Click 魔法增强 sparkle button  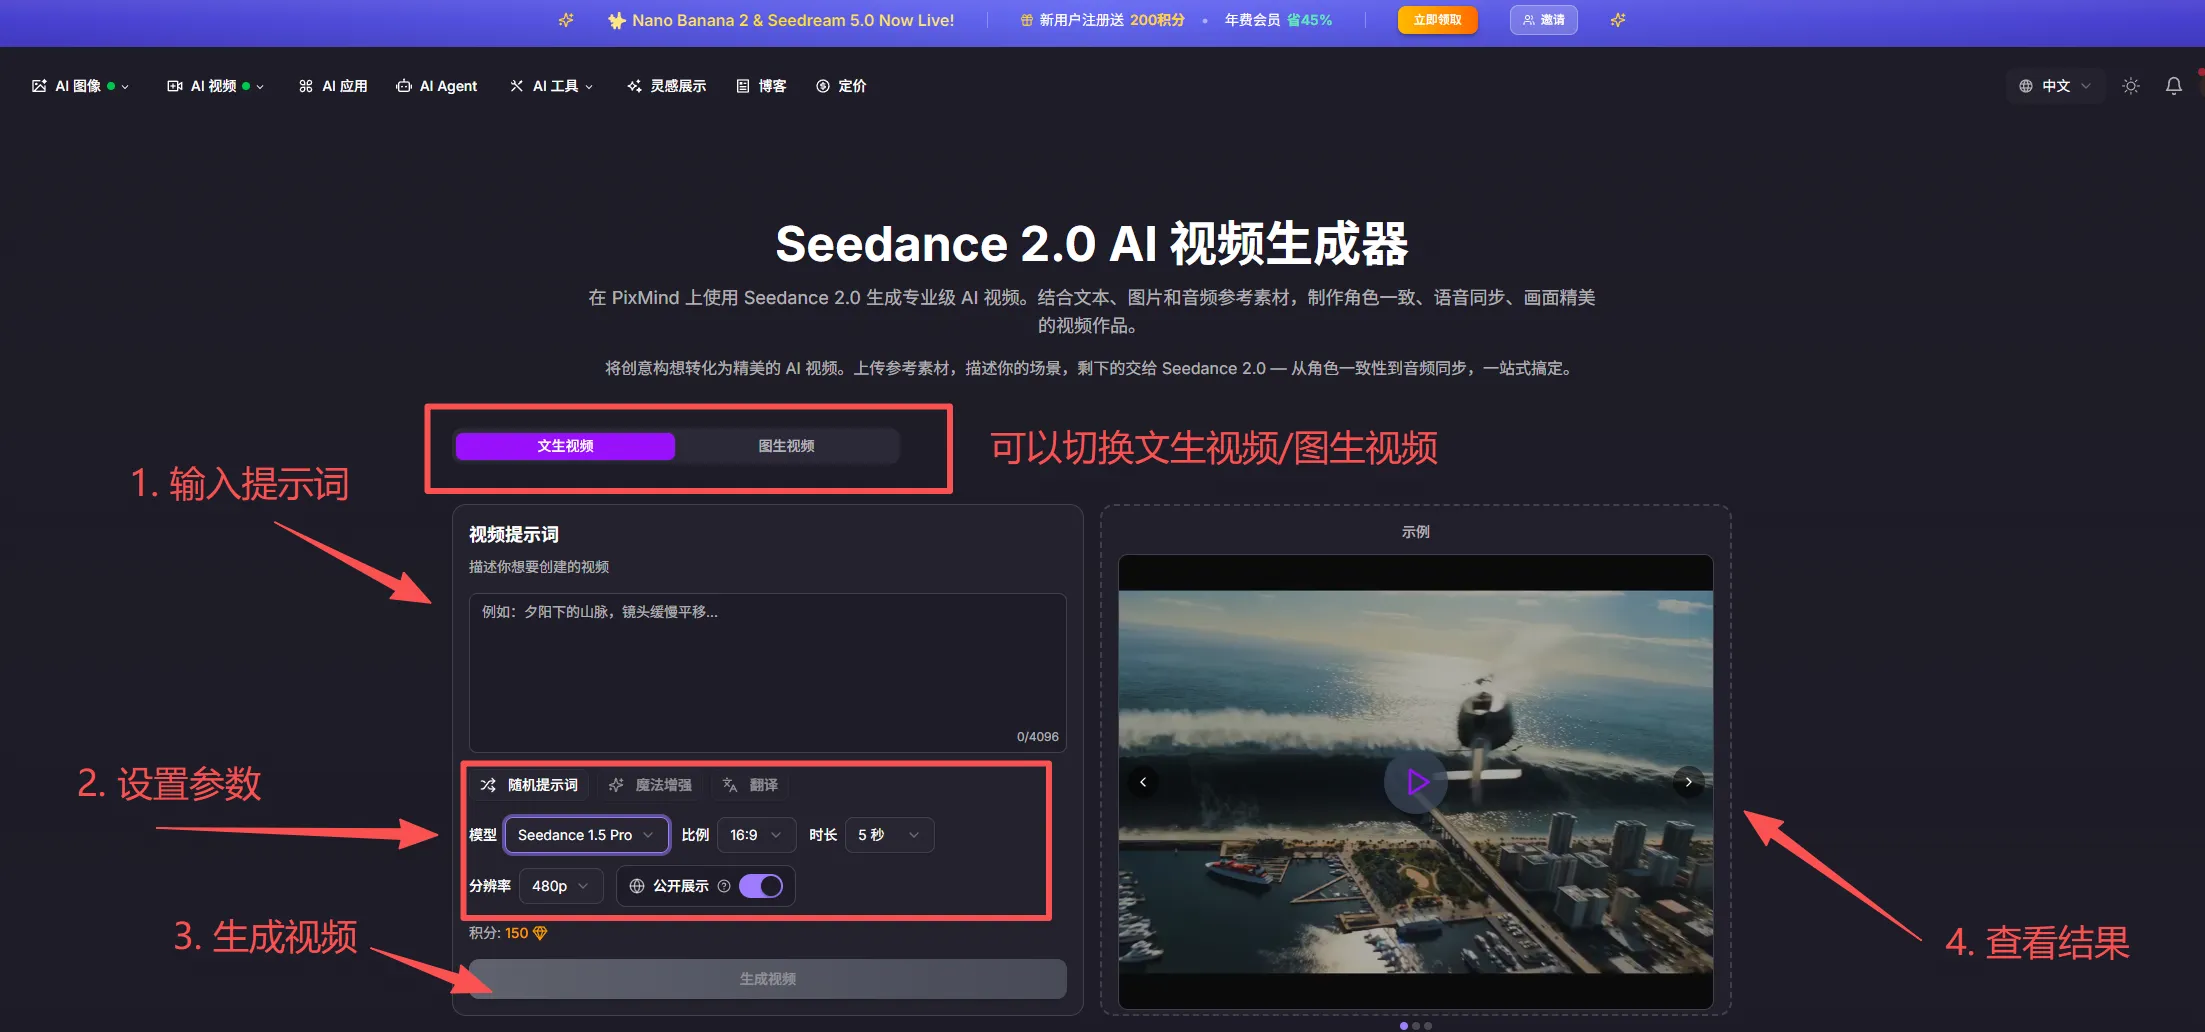coord(650,785)
